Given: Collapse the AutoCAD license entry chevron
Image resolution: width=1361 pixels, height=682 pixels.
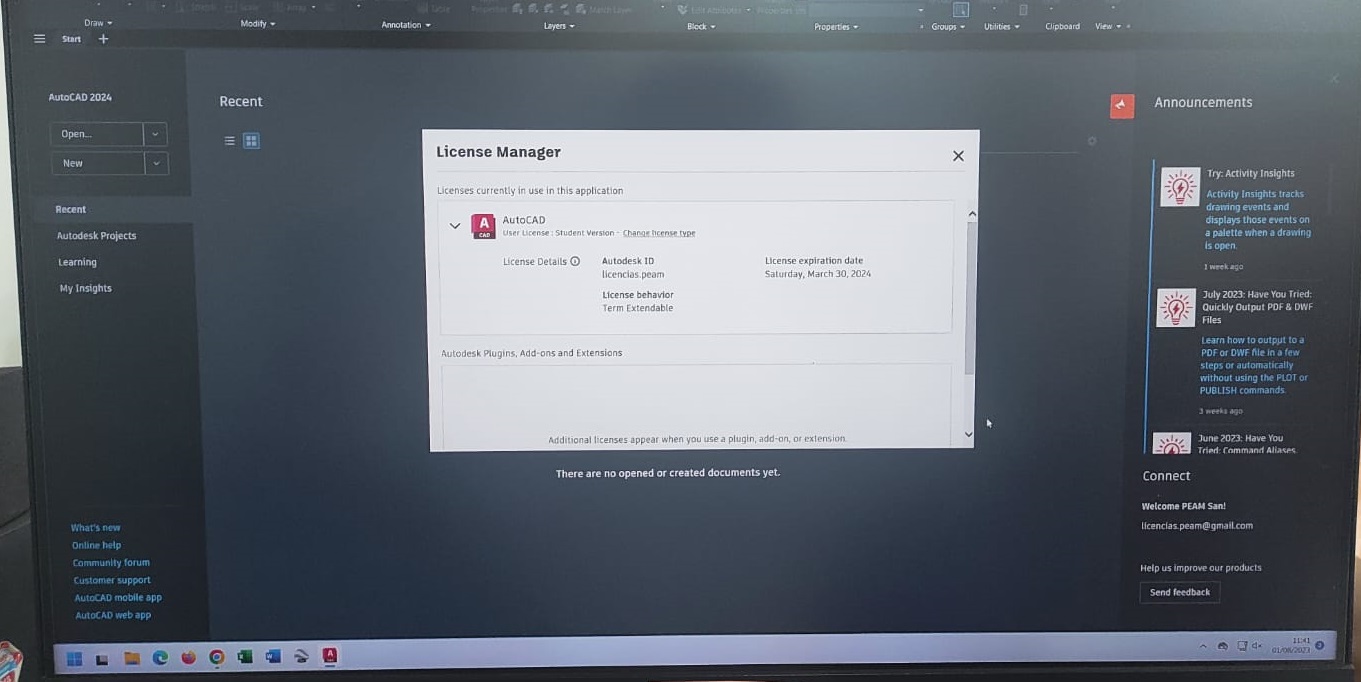Looking at the screenshot, I should [455, 226].
